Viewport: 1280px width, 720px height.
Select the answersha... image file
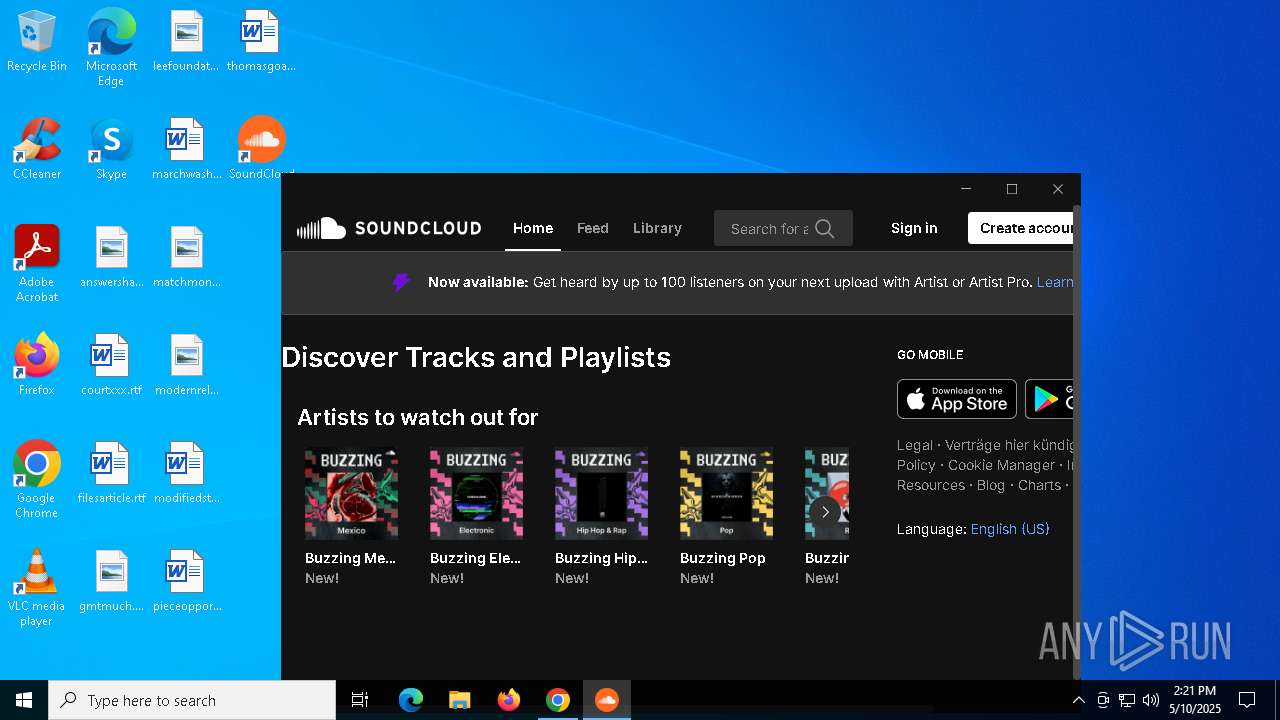tap(111, 258)
